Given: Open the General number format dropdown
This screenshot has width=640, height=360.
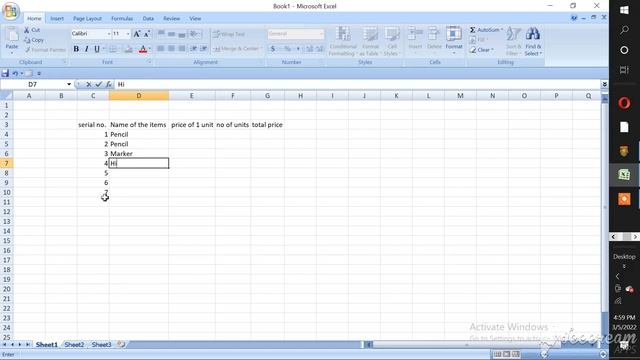Looking at the screenshot, I should 321,34.
